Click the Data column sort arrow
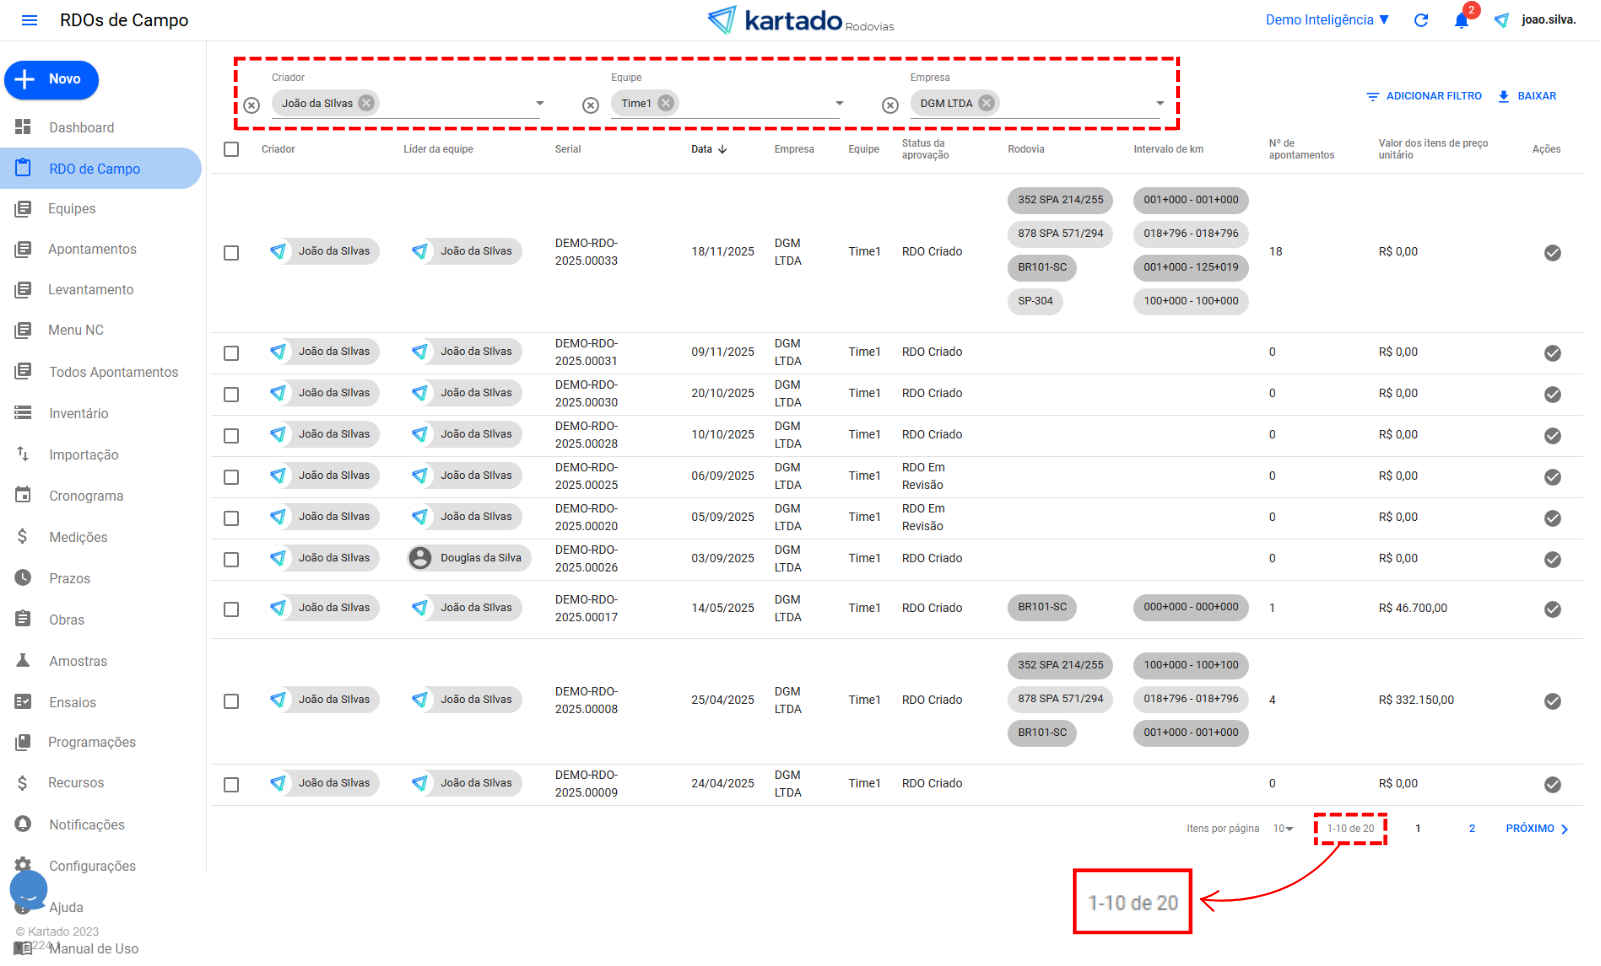The height and width of the screenshot is (966, 1601). pos(722,149)
